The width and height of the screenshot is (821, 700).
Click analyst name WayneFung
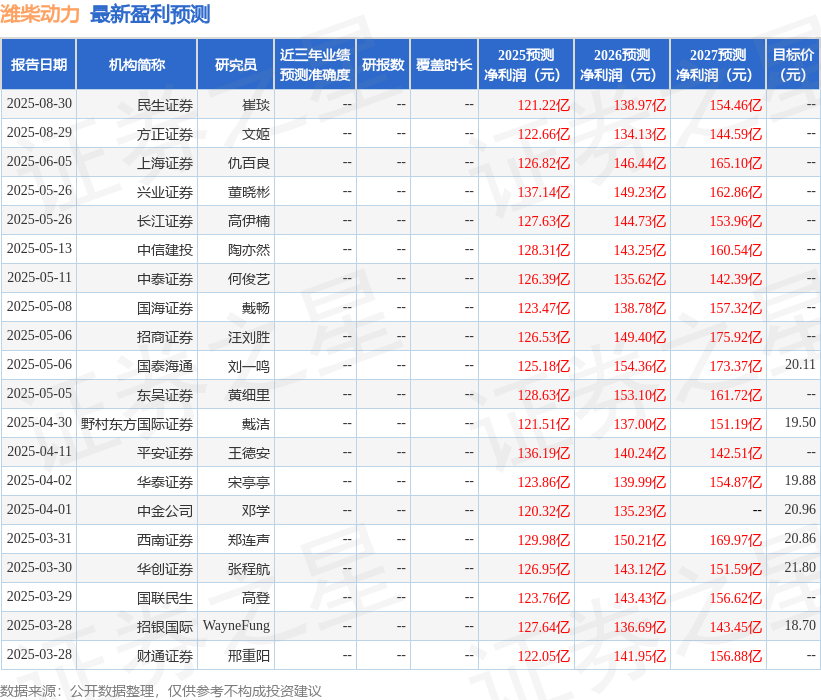point(236,626)
